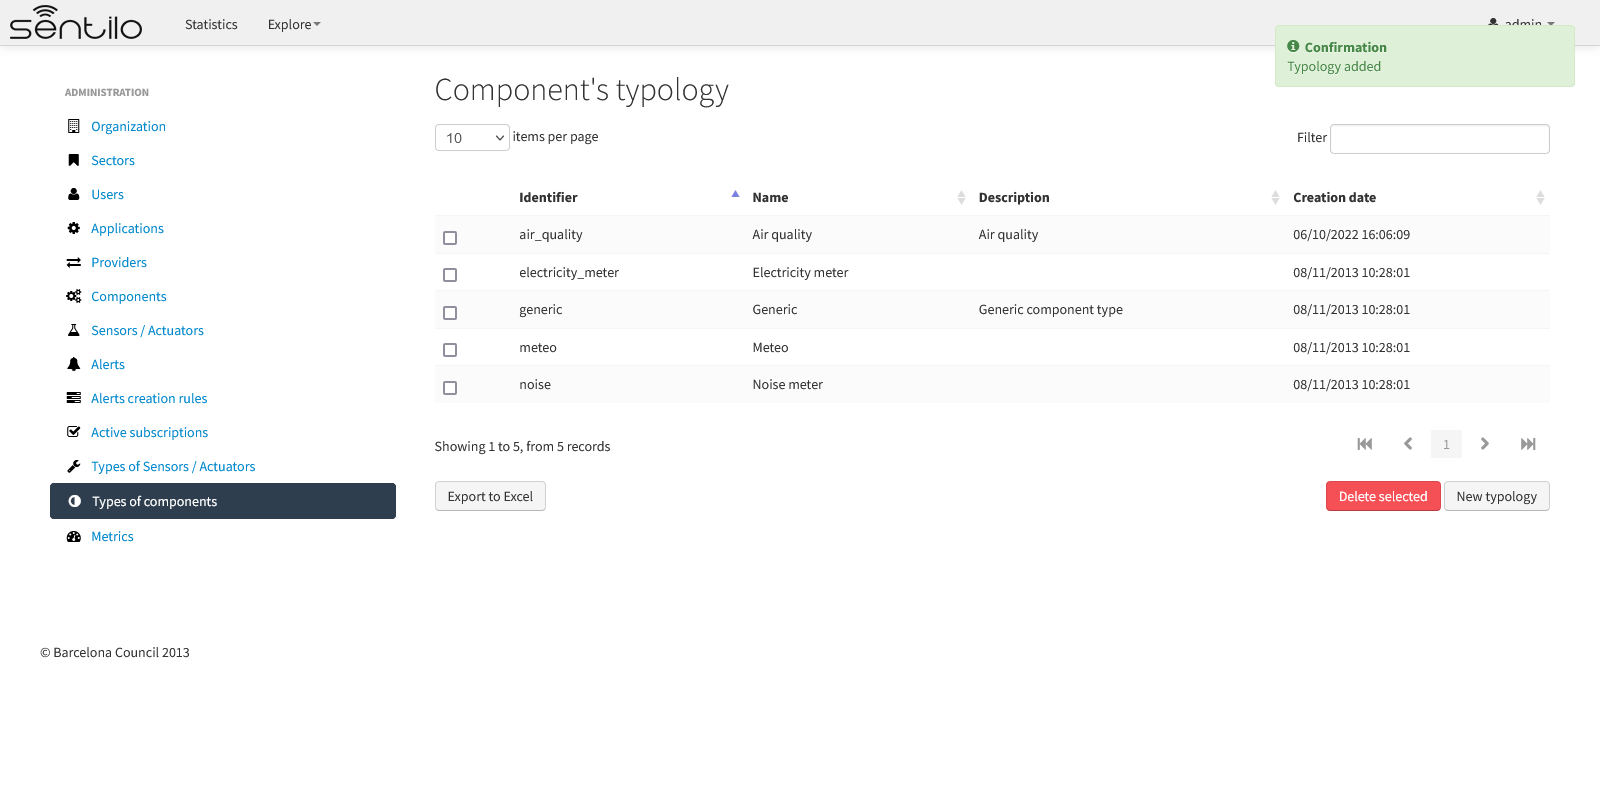Click the Users person icon
The image size is (1600, 800).
click(x=73, y=194)
